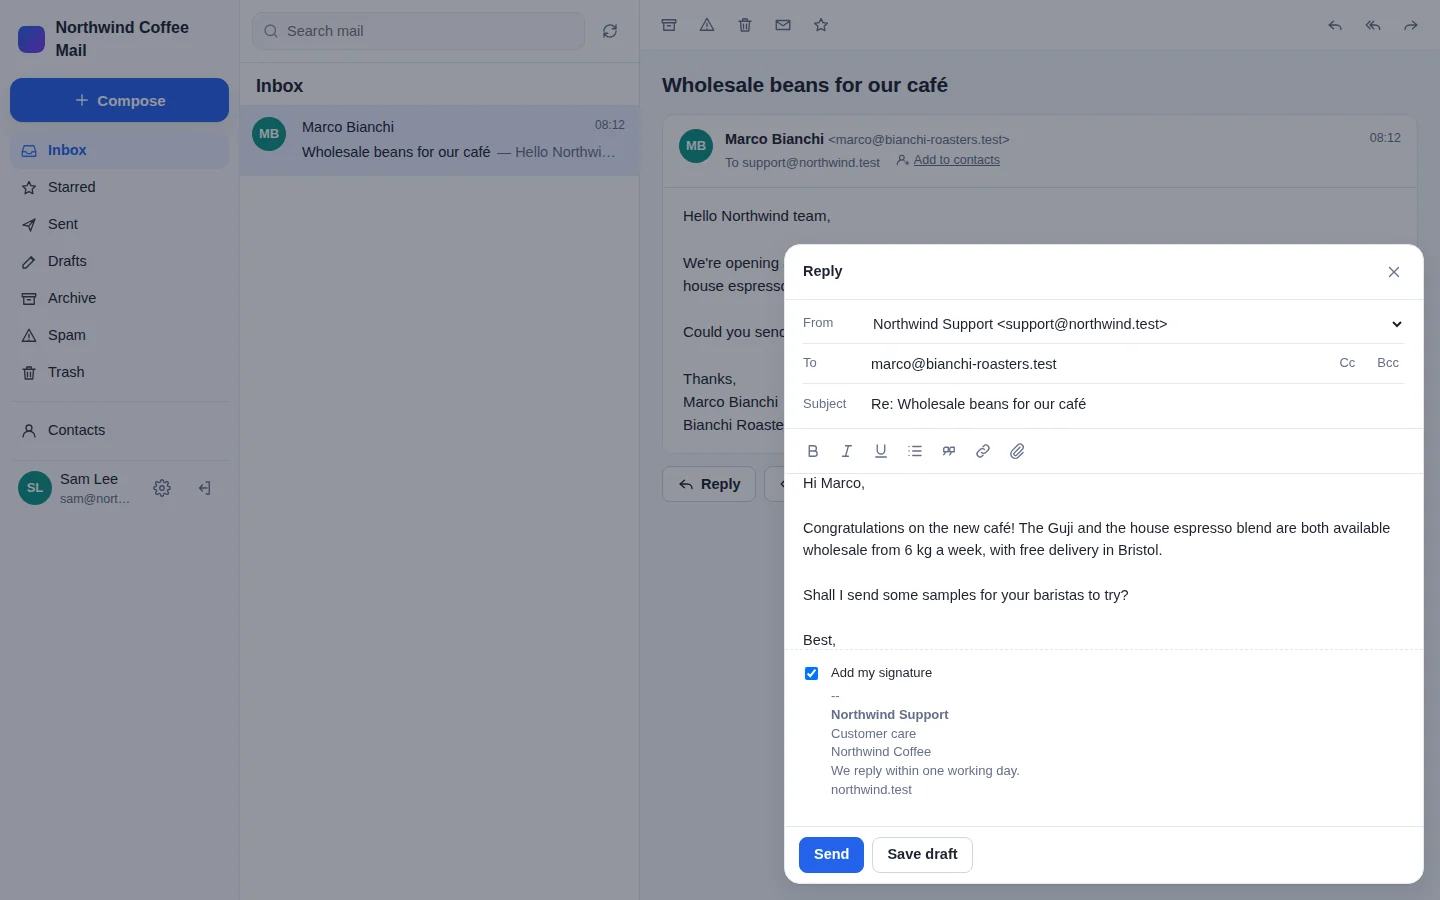Show the Cc field
The height and width of the screenshot is (900, 1440).
click(1347, 363)
